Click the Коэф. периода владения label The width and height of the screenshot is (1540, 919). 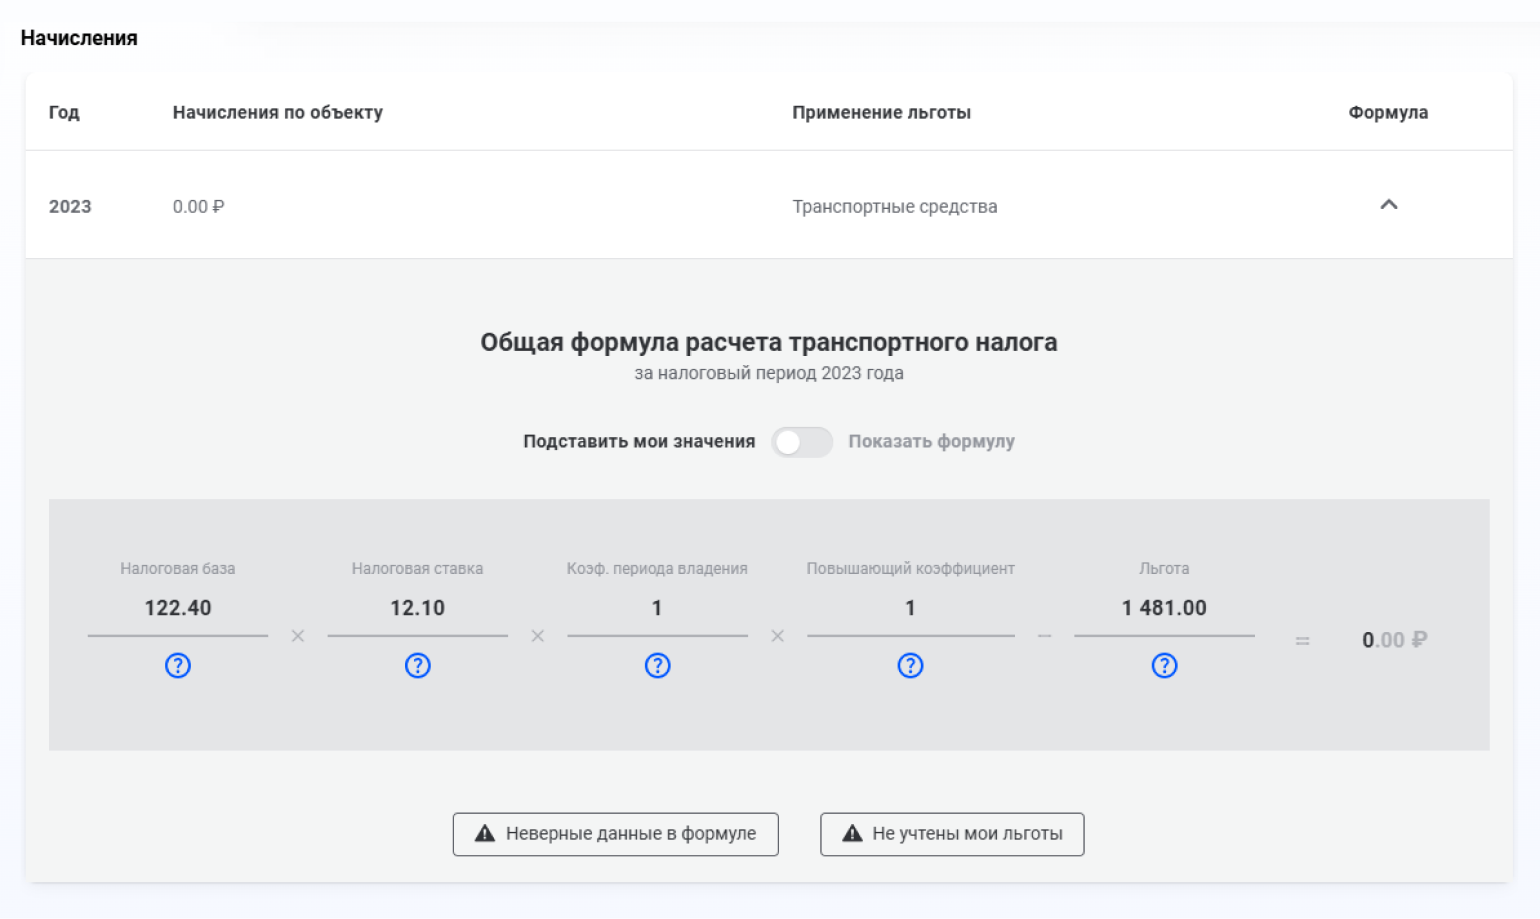[657, 569]
